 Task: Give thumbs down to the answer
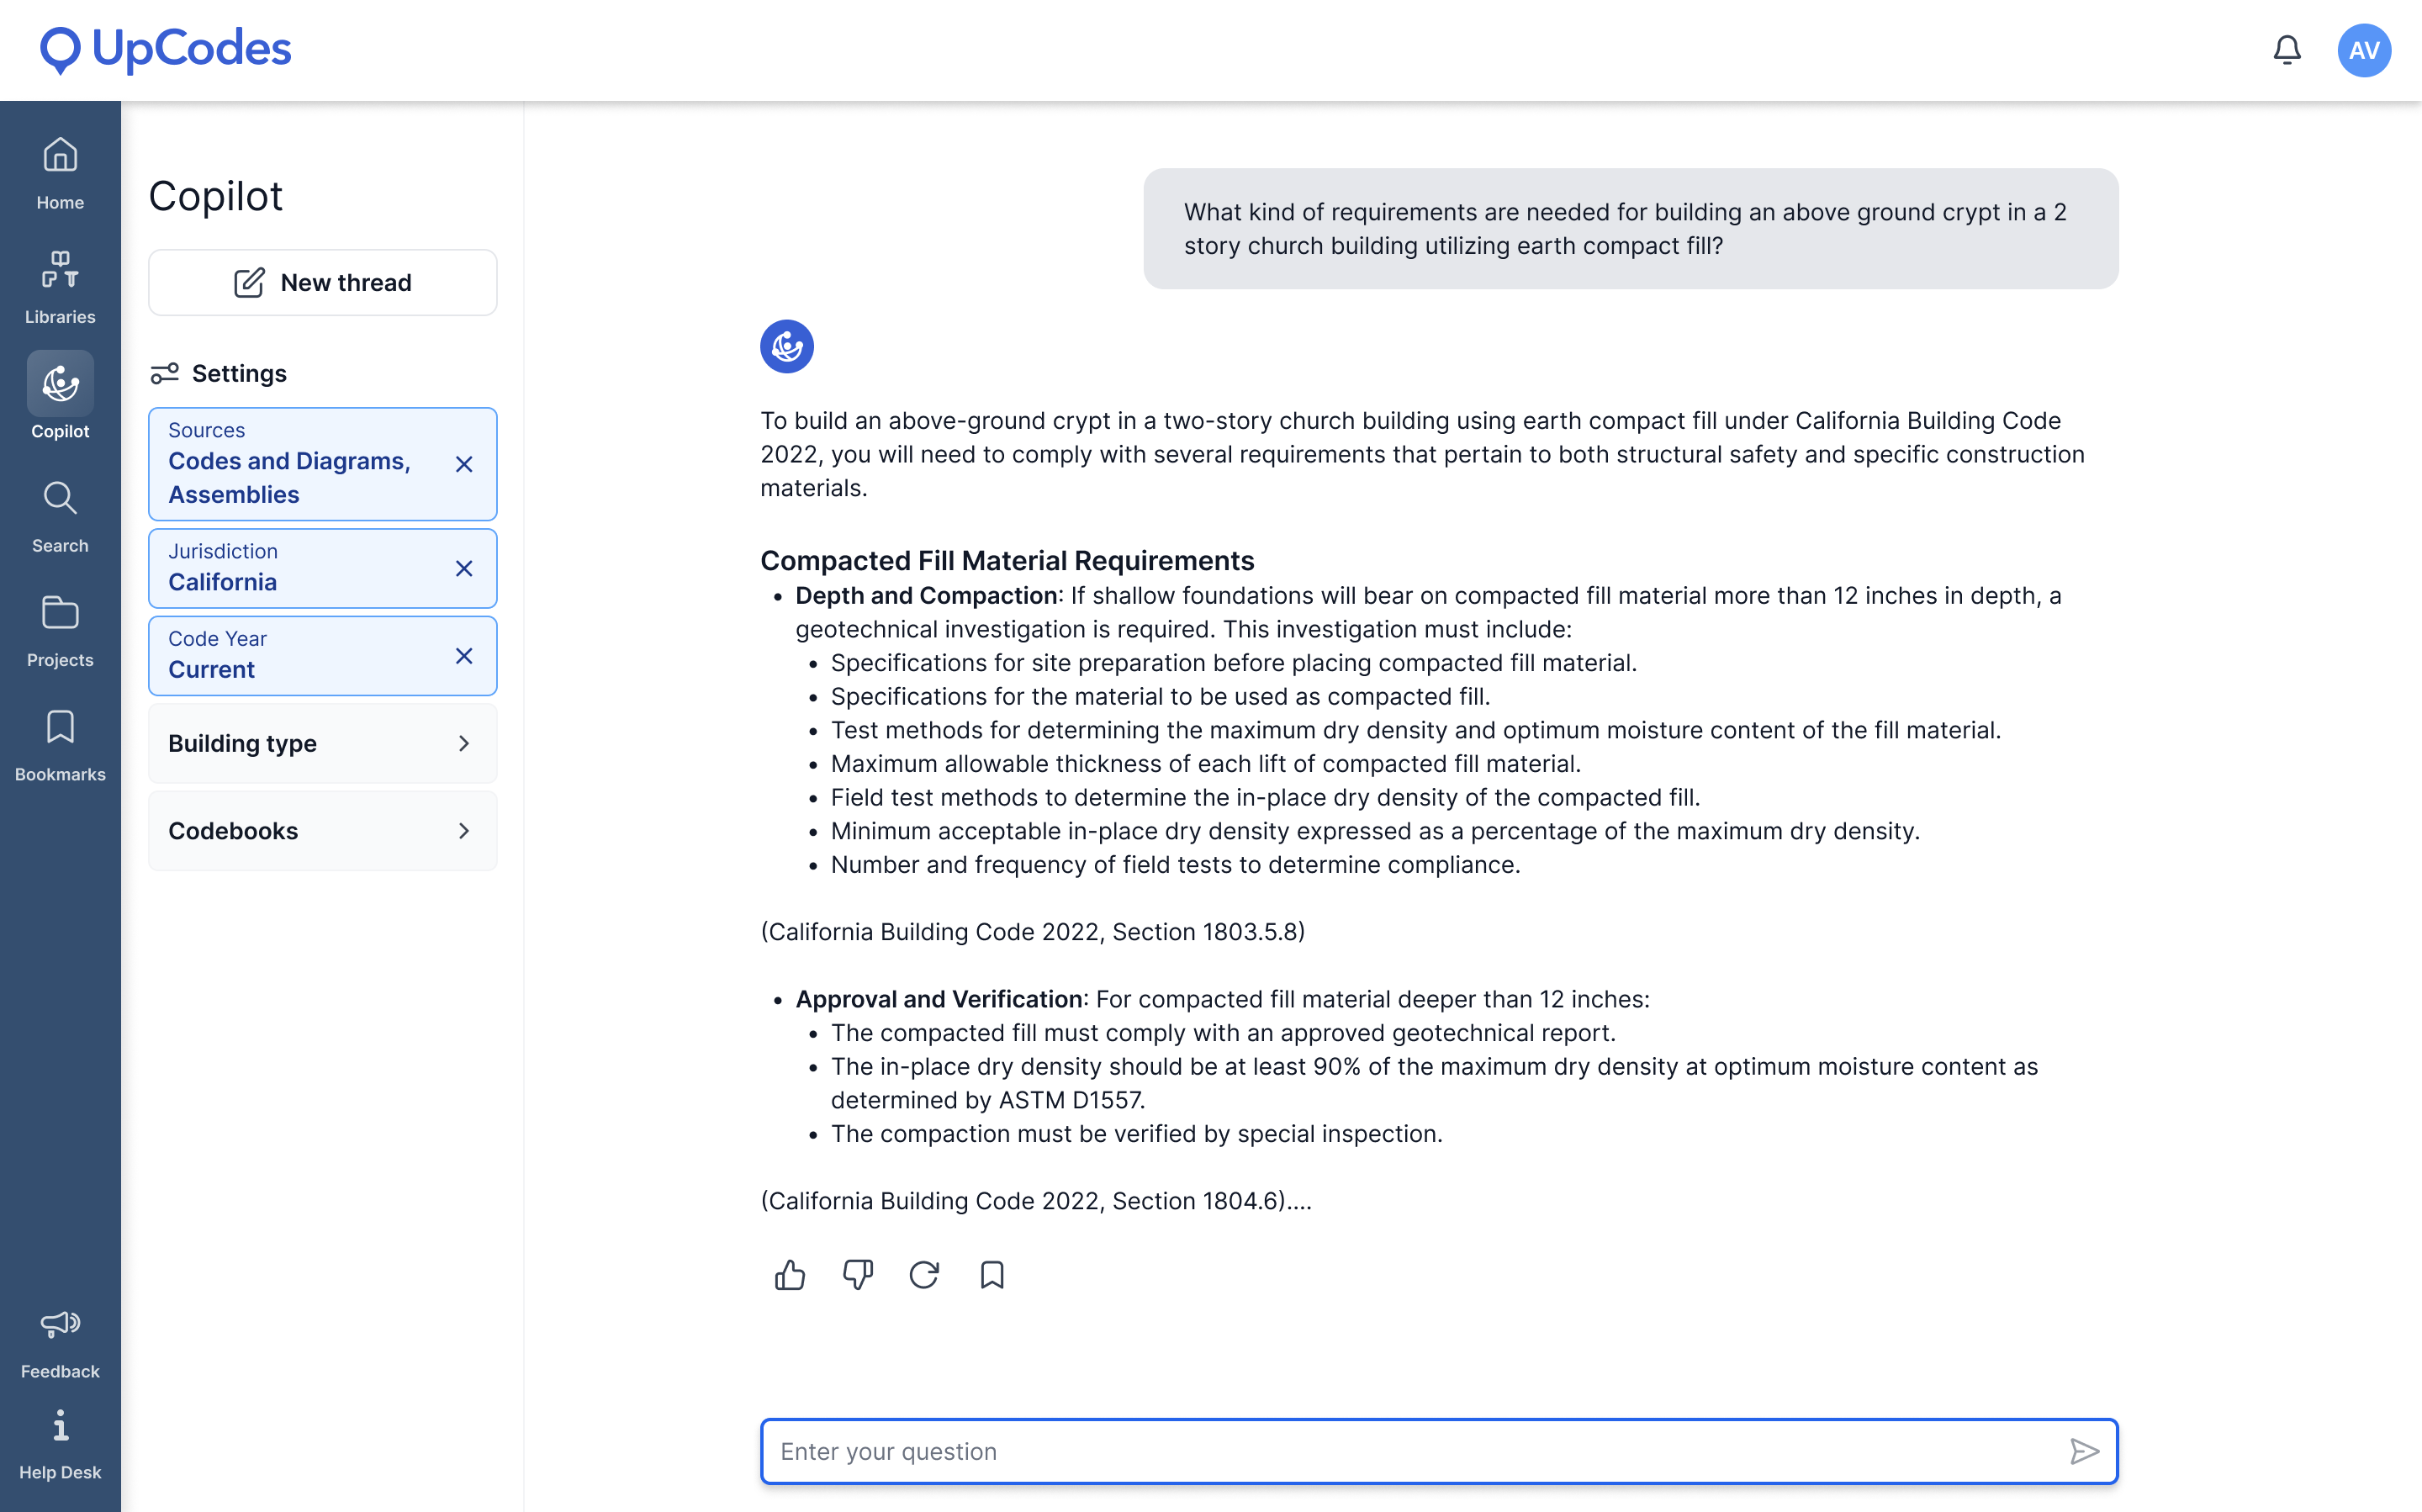coord(857,1274)
